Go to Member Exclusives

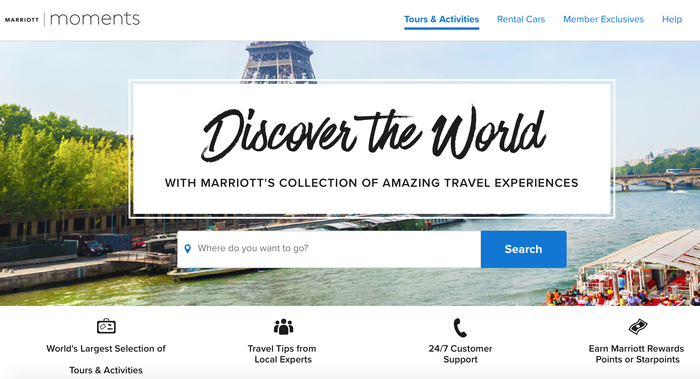tap(604, 19)
